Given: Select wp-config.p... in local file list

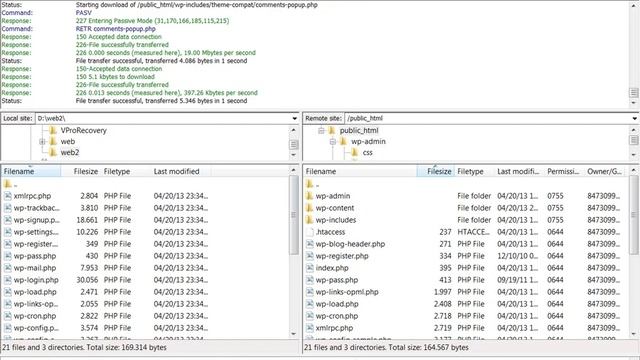Looking at the screenshot, I should click(36, 328).
